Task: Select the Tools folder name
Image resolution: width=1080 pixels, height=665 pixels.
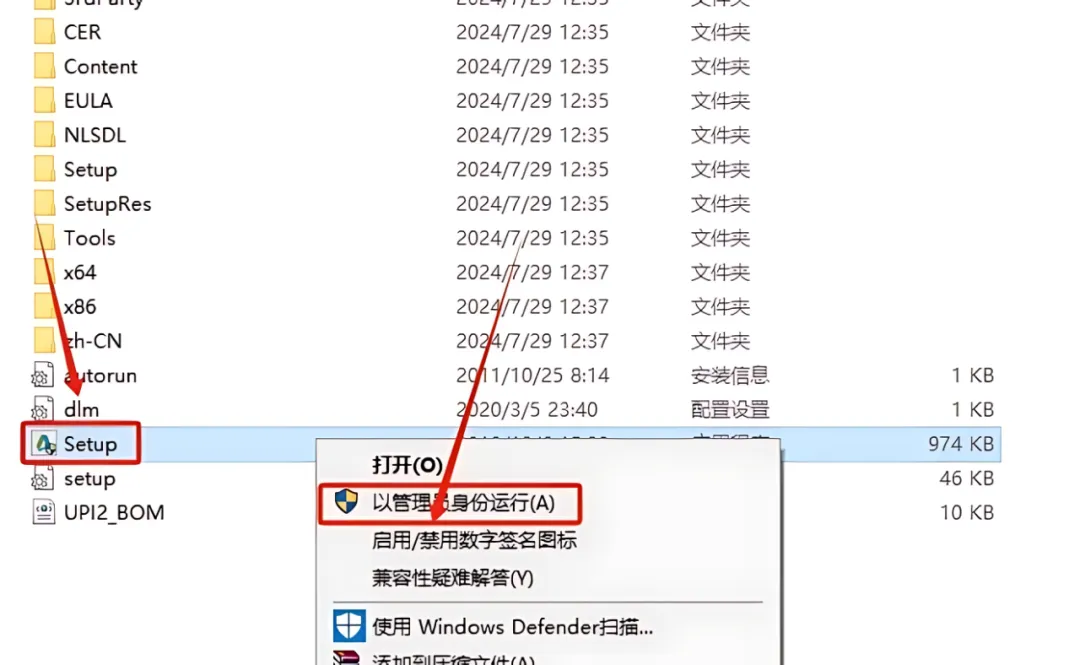Action: tap(90, 238)
